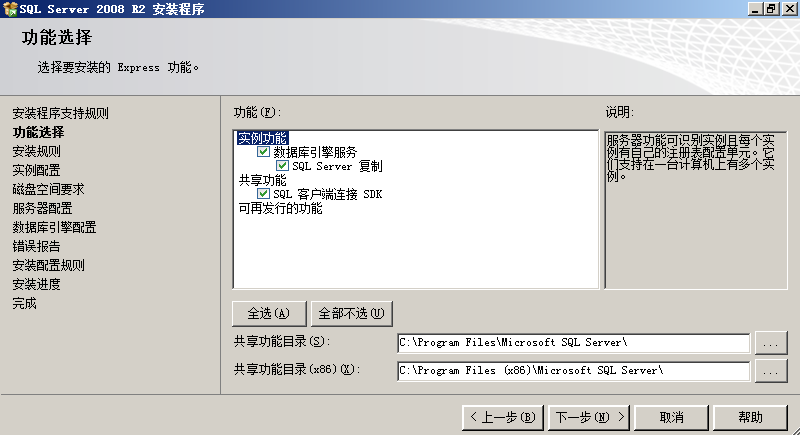Image resolution: width=800 pixels, height=435 pixels.
Task: Browse for the 共享功能目录(x86) folder
Action: coord(770,371)
